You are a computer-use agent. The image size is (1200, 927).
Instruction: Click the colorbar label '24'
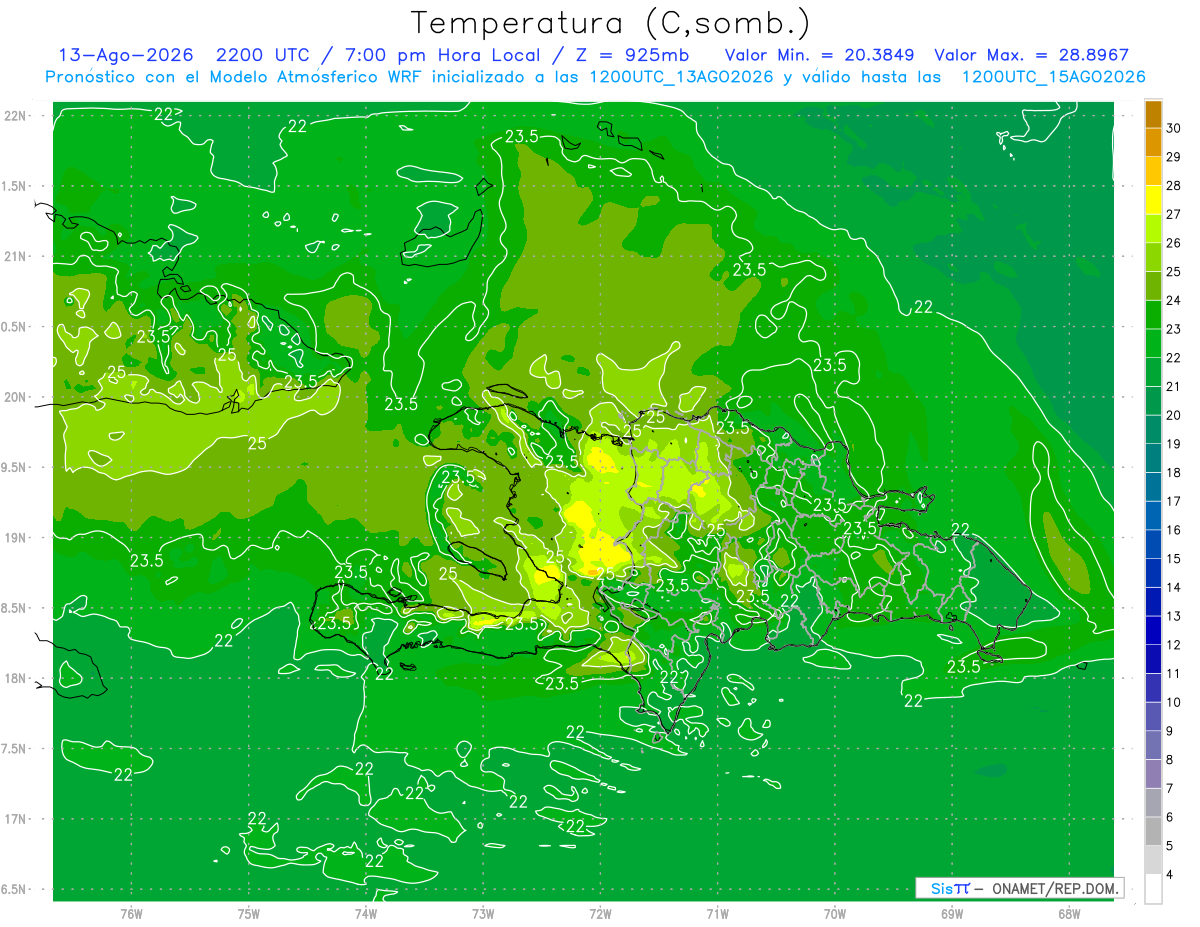coord(1174,300)
